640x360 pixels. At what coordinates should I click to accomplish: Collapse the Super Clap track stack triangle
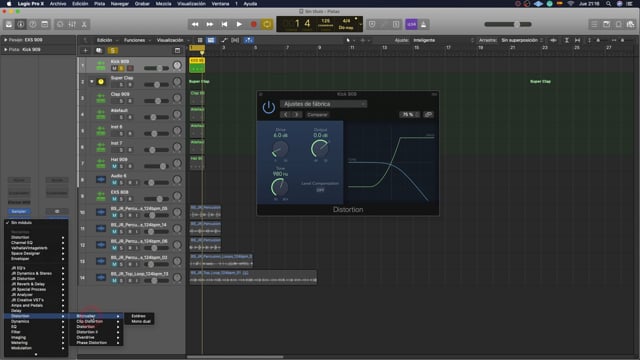92,82
